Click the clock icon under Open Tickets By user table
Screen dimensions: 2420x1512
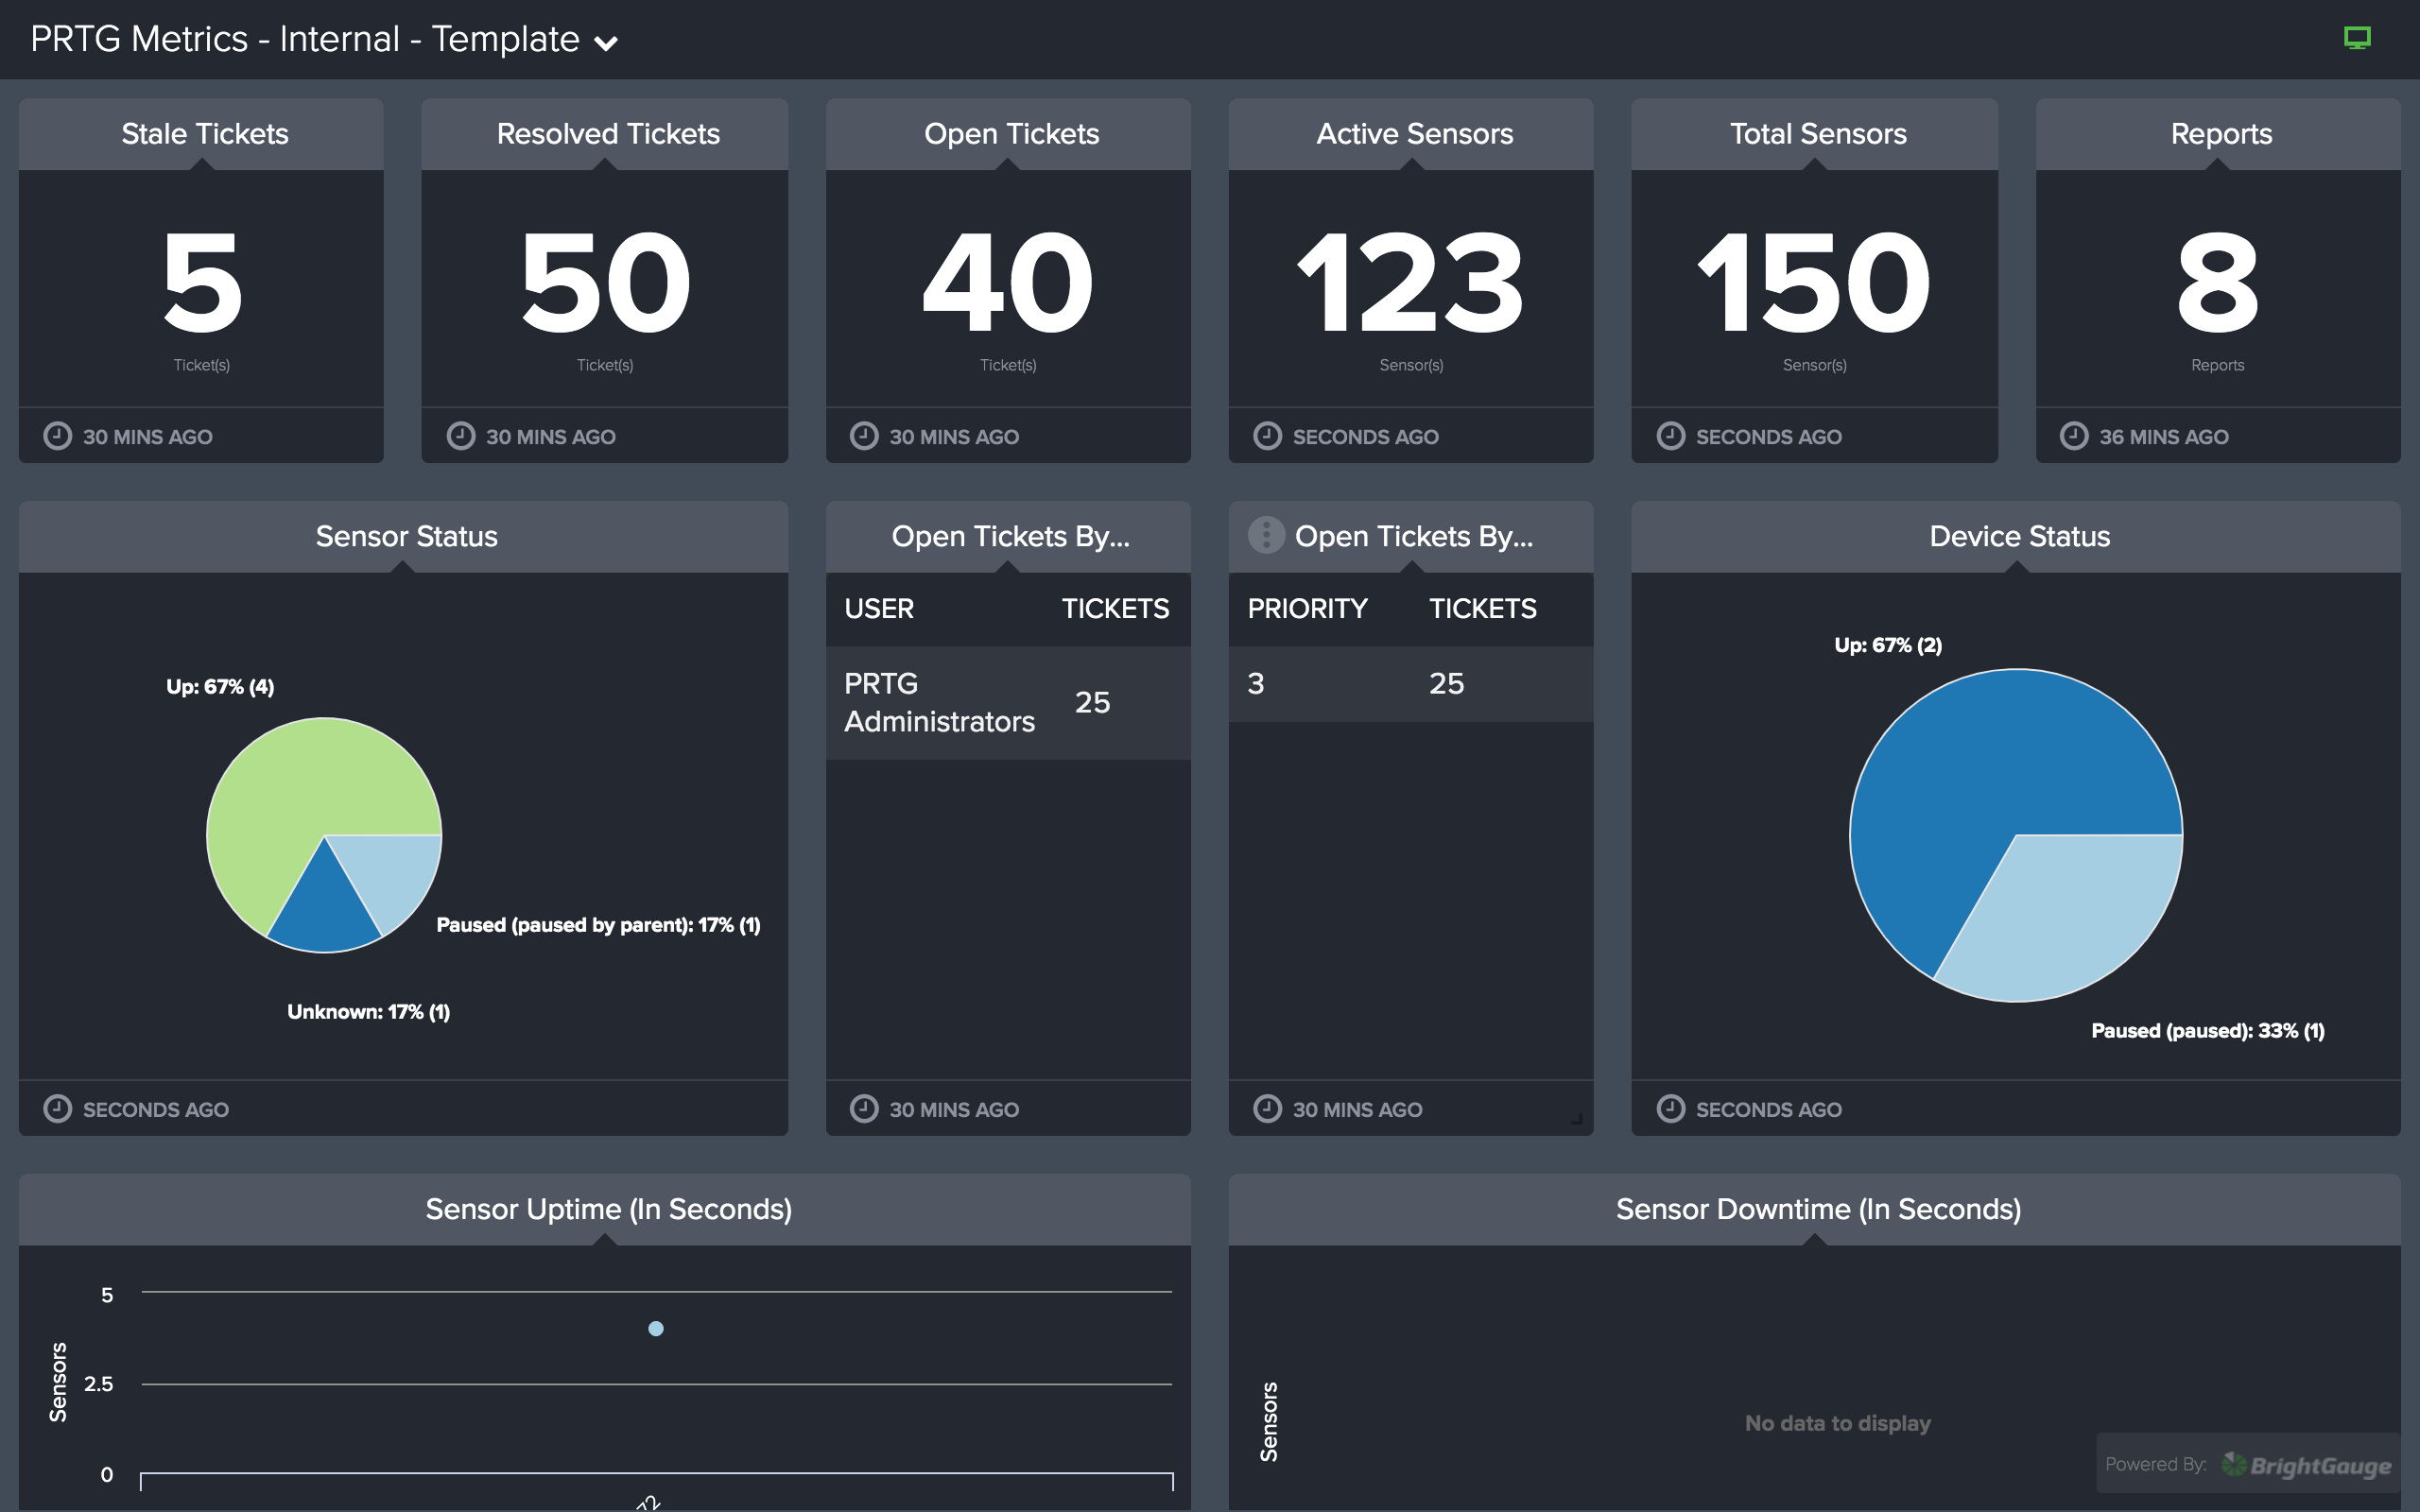click(864, 1109)
